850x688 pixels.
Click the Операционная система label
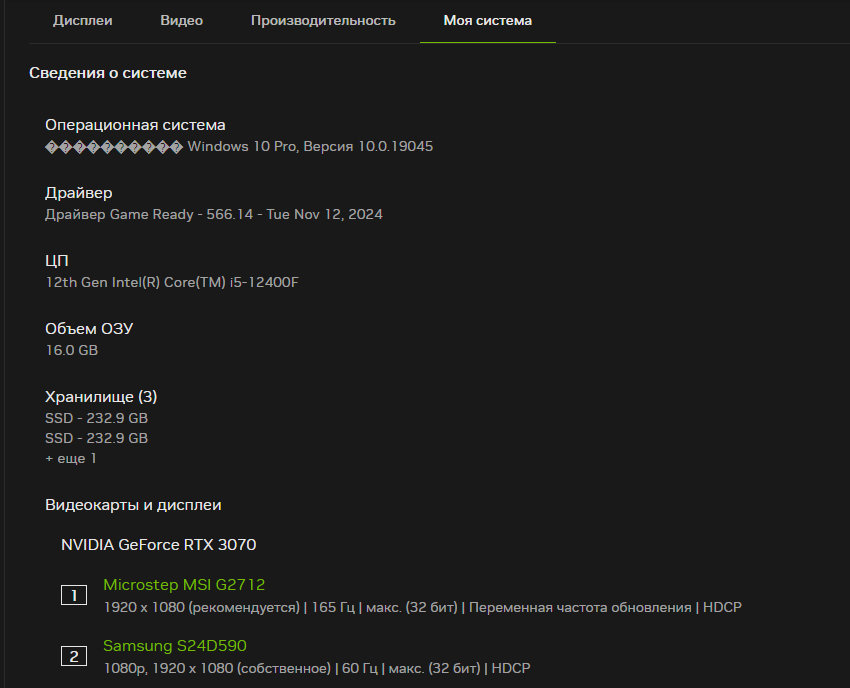(x=135, y=125)
